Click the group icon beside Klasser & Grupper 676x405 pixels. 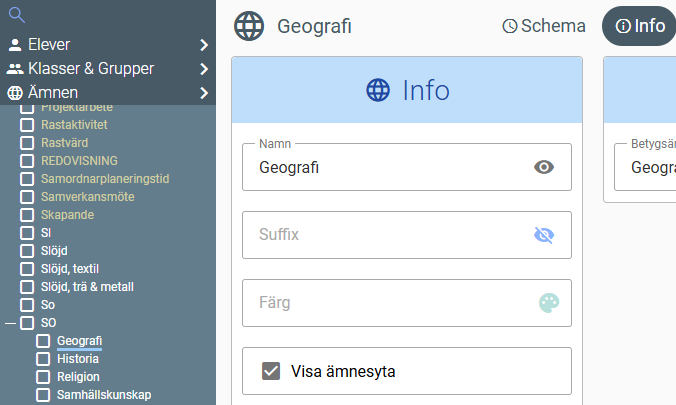pyautogui.click(x=15, y=69)
